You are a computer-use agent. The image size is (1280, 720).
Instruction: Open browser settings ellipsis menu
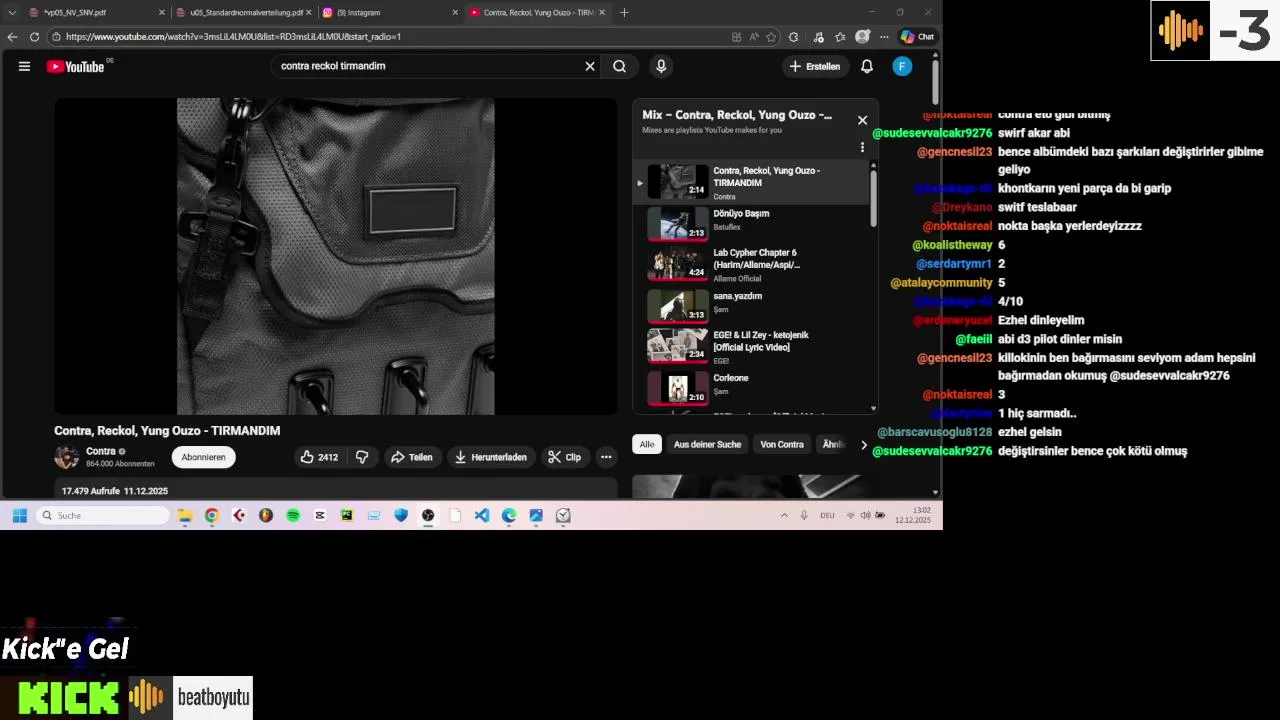[x=884, y=37]
